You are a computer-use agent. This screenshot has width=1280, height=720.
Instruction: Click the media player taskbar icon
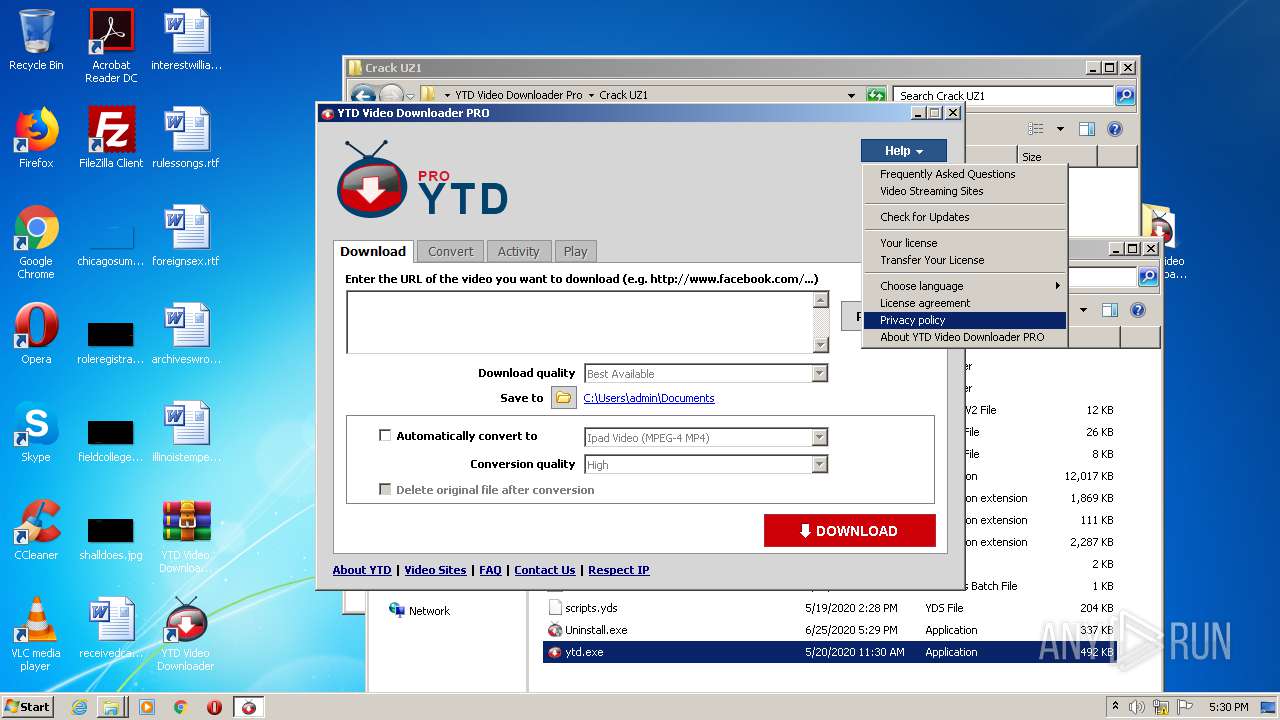click(x=147, y=707)
